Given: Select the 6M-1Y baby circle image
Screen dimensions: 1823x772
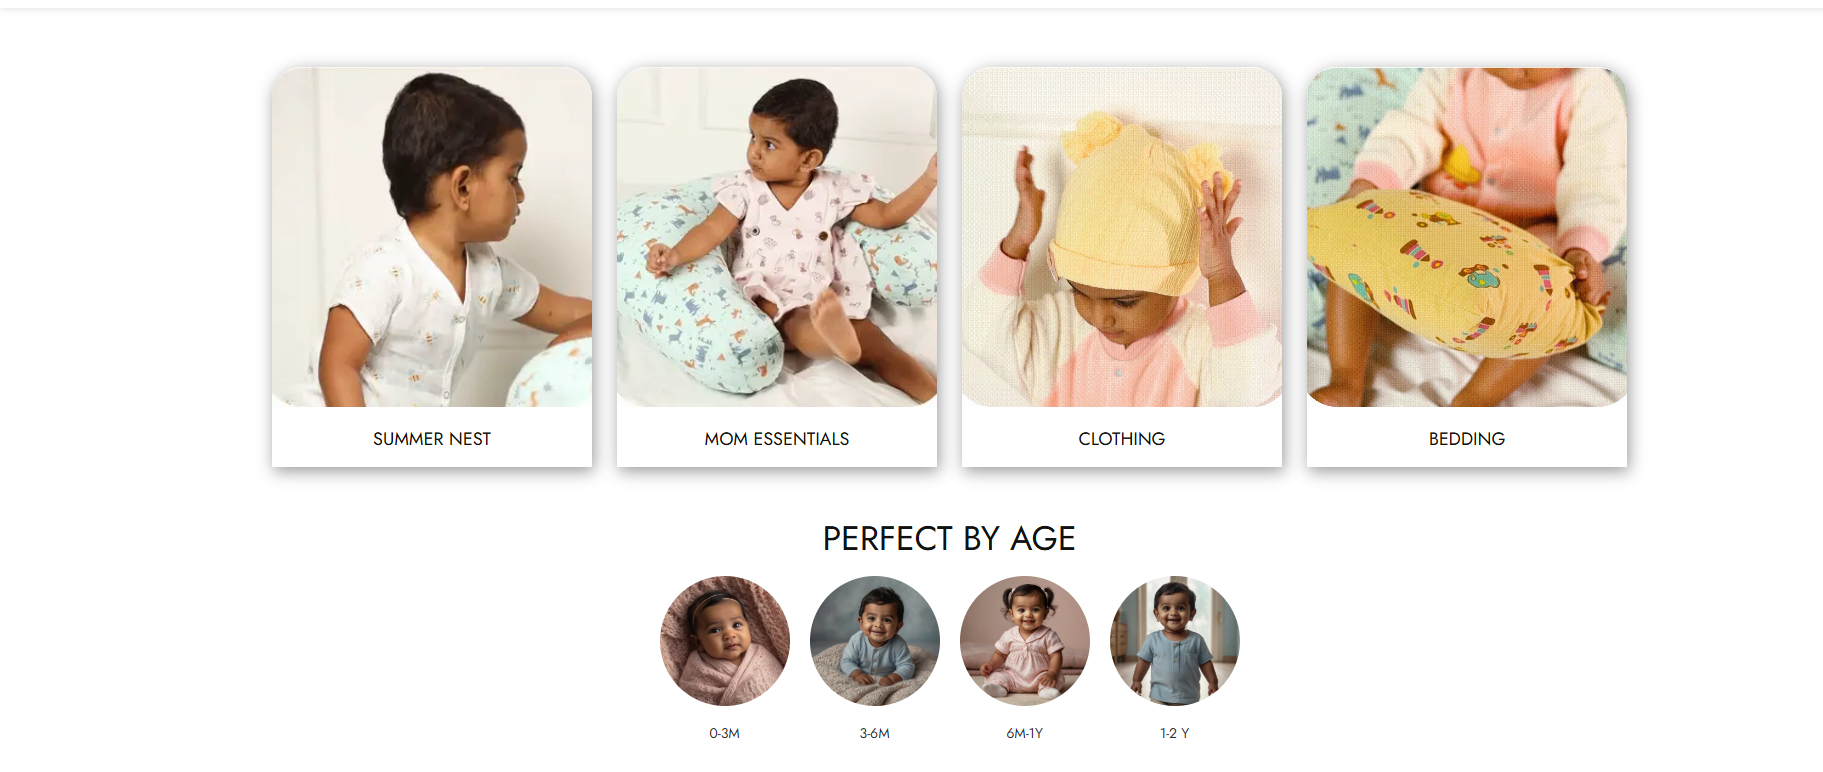Looking at the screenshot, I should point(1025,641).
